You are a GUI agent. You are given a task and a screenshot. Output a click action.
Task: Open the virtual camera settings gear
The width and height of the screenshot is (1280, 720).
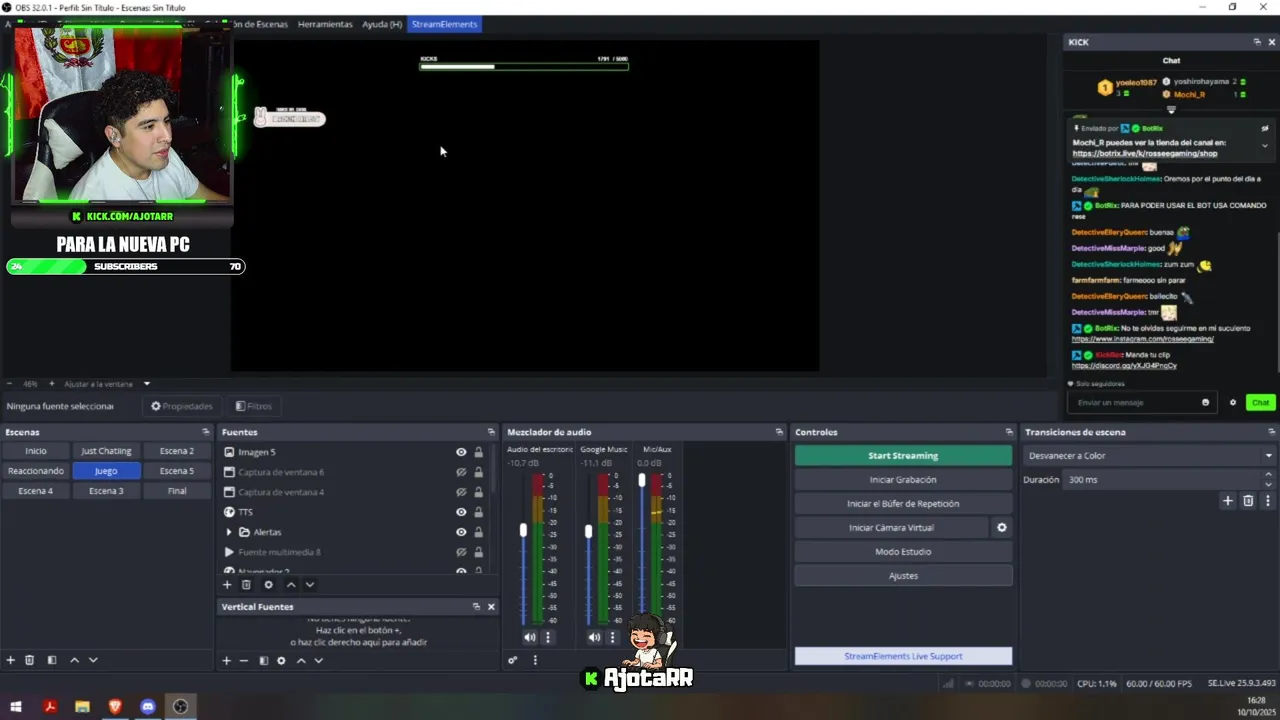1002,528
